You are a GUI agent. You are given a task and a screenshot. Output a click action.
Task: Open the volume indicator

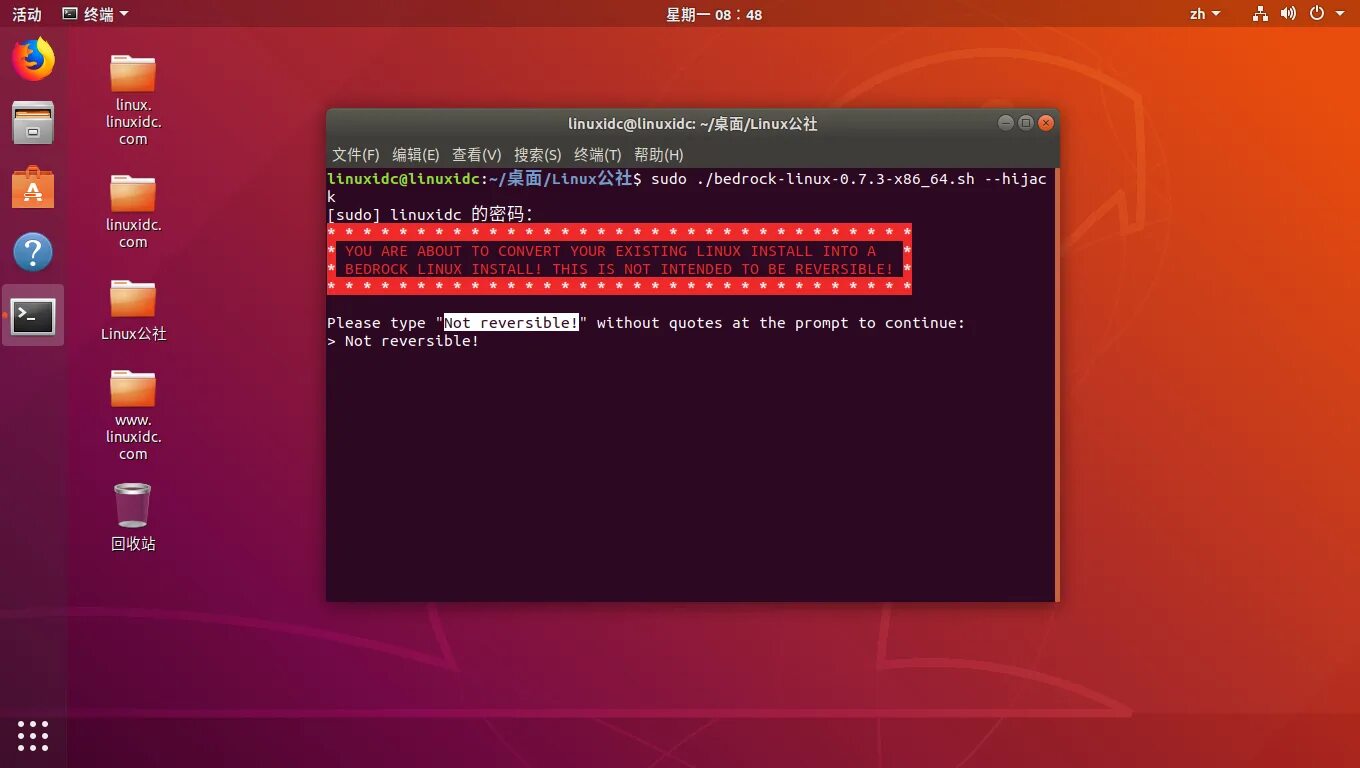pyautogui.click(x=1288, y=14)
